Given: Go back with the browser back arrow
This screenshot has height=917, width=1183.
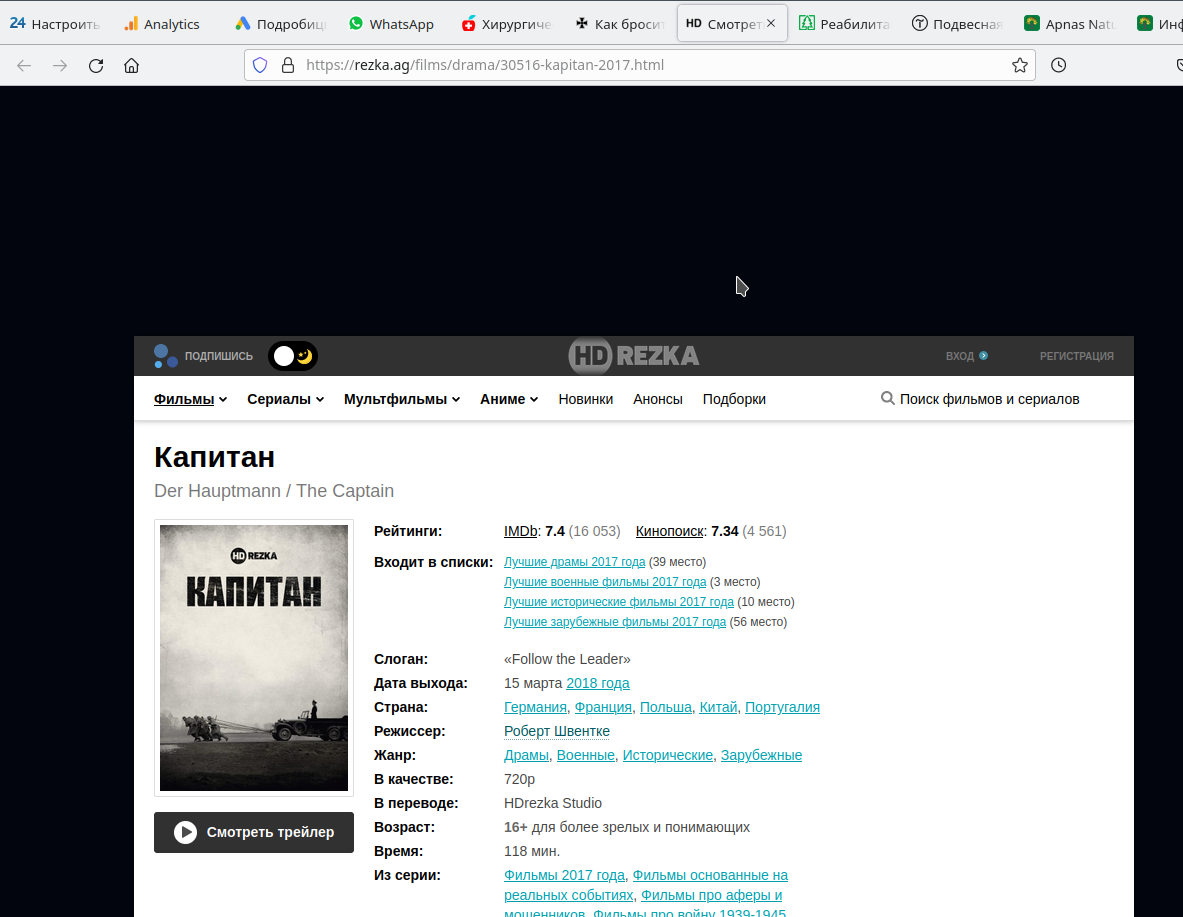Looking at the screenshot, I should pos(24,66).
